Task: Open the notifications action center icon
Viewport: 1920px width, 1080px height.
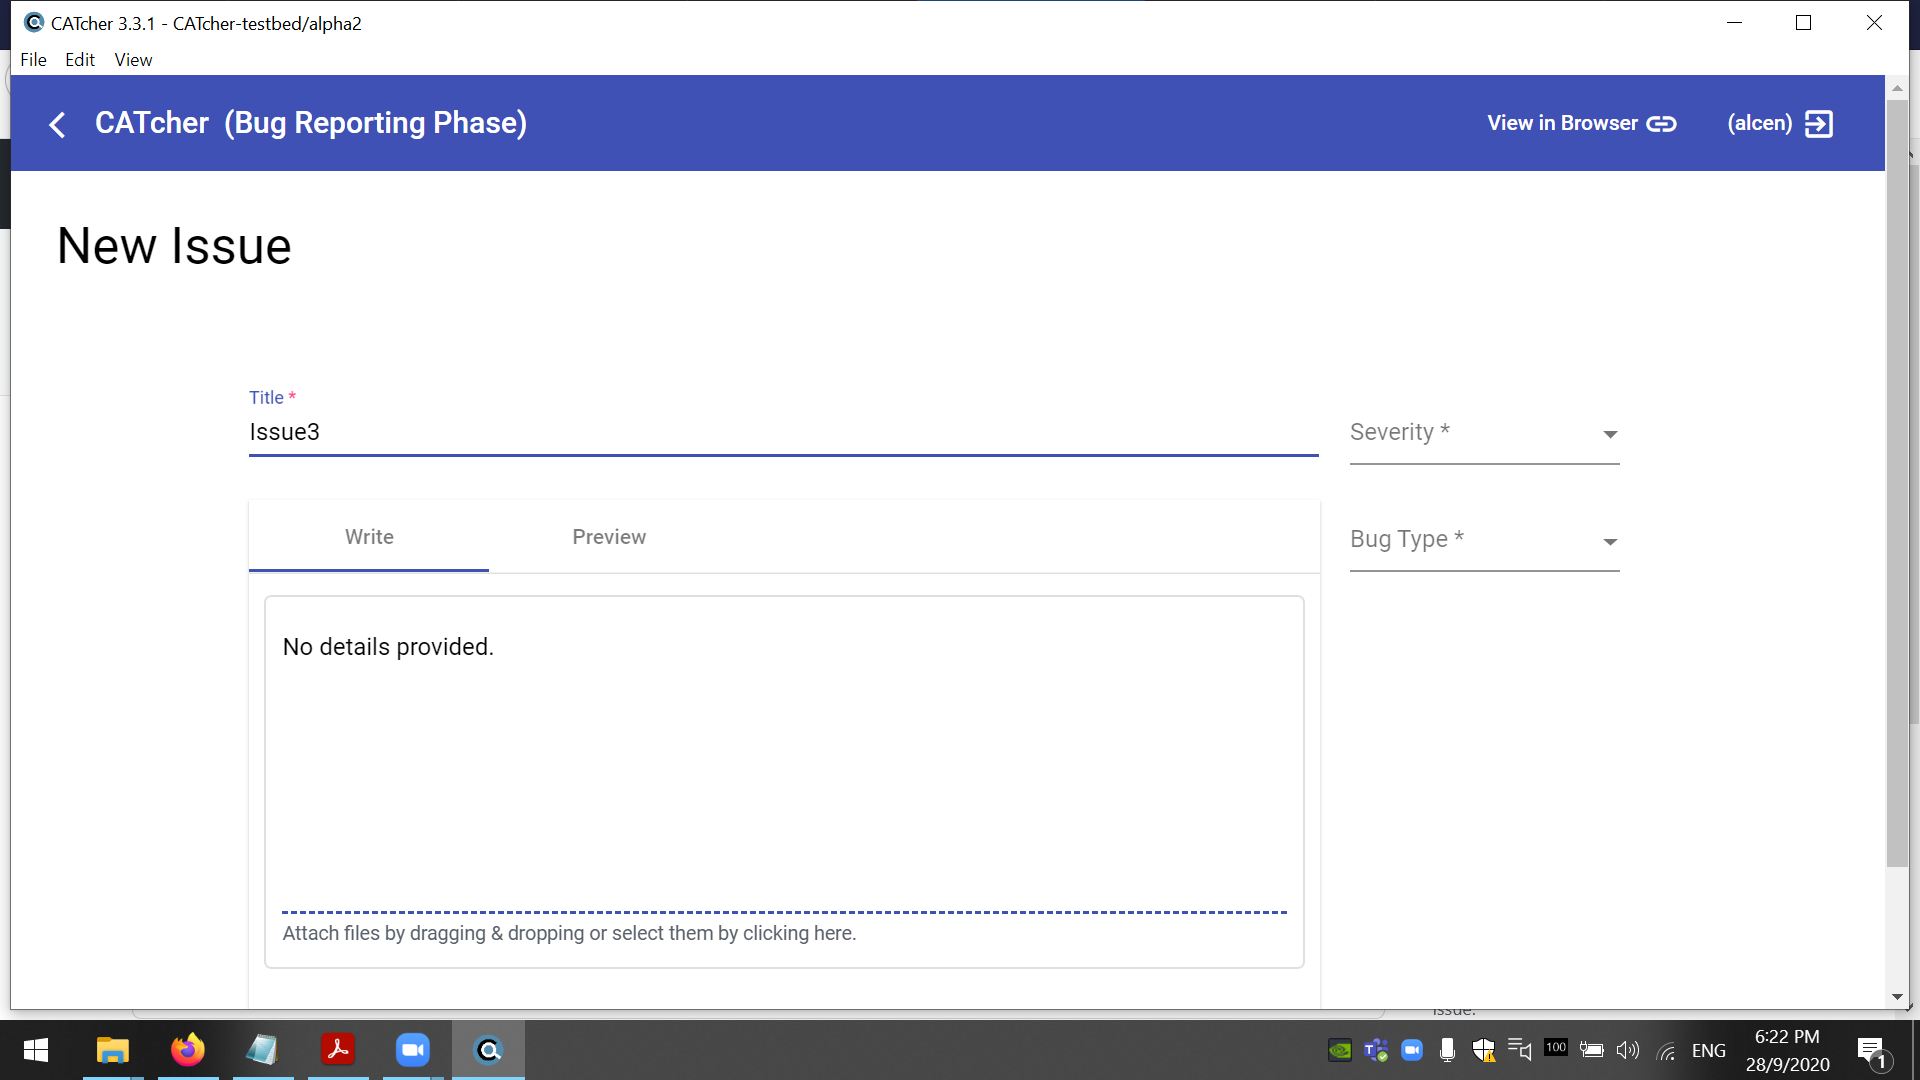Action: (x=1871, y=1050)
